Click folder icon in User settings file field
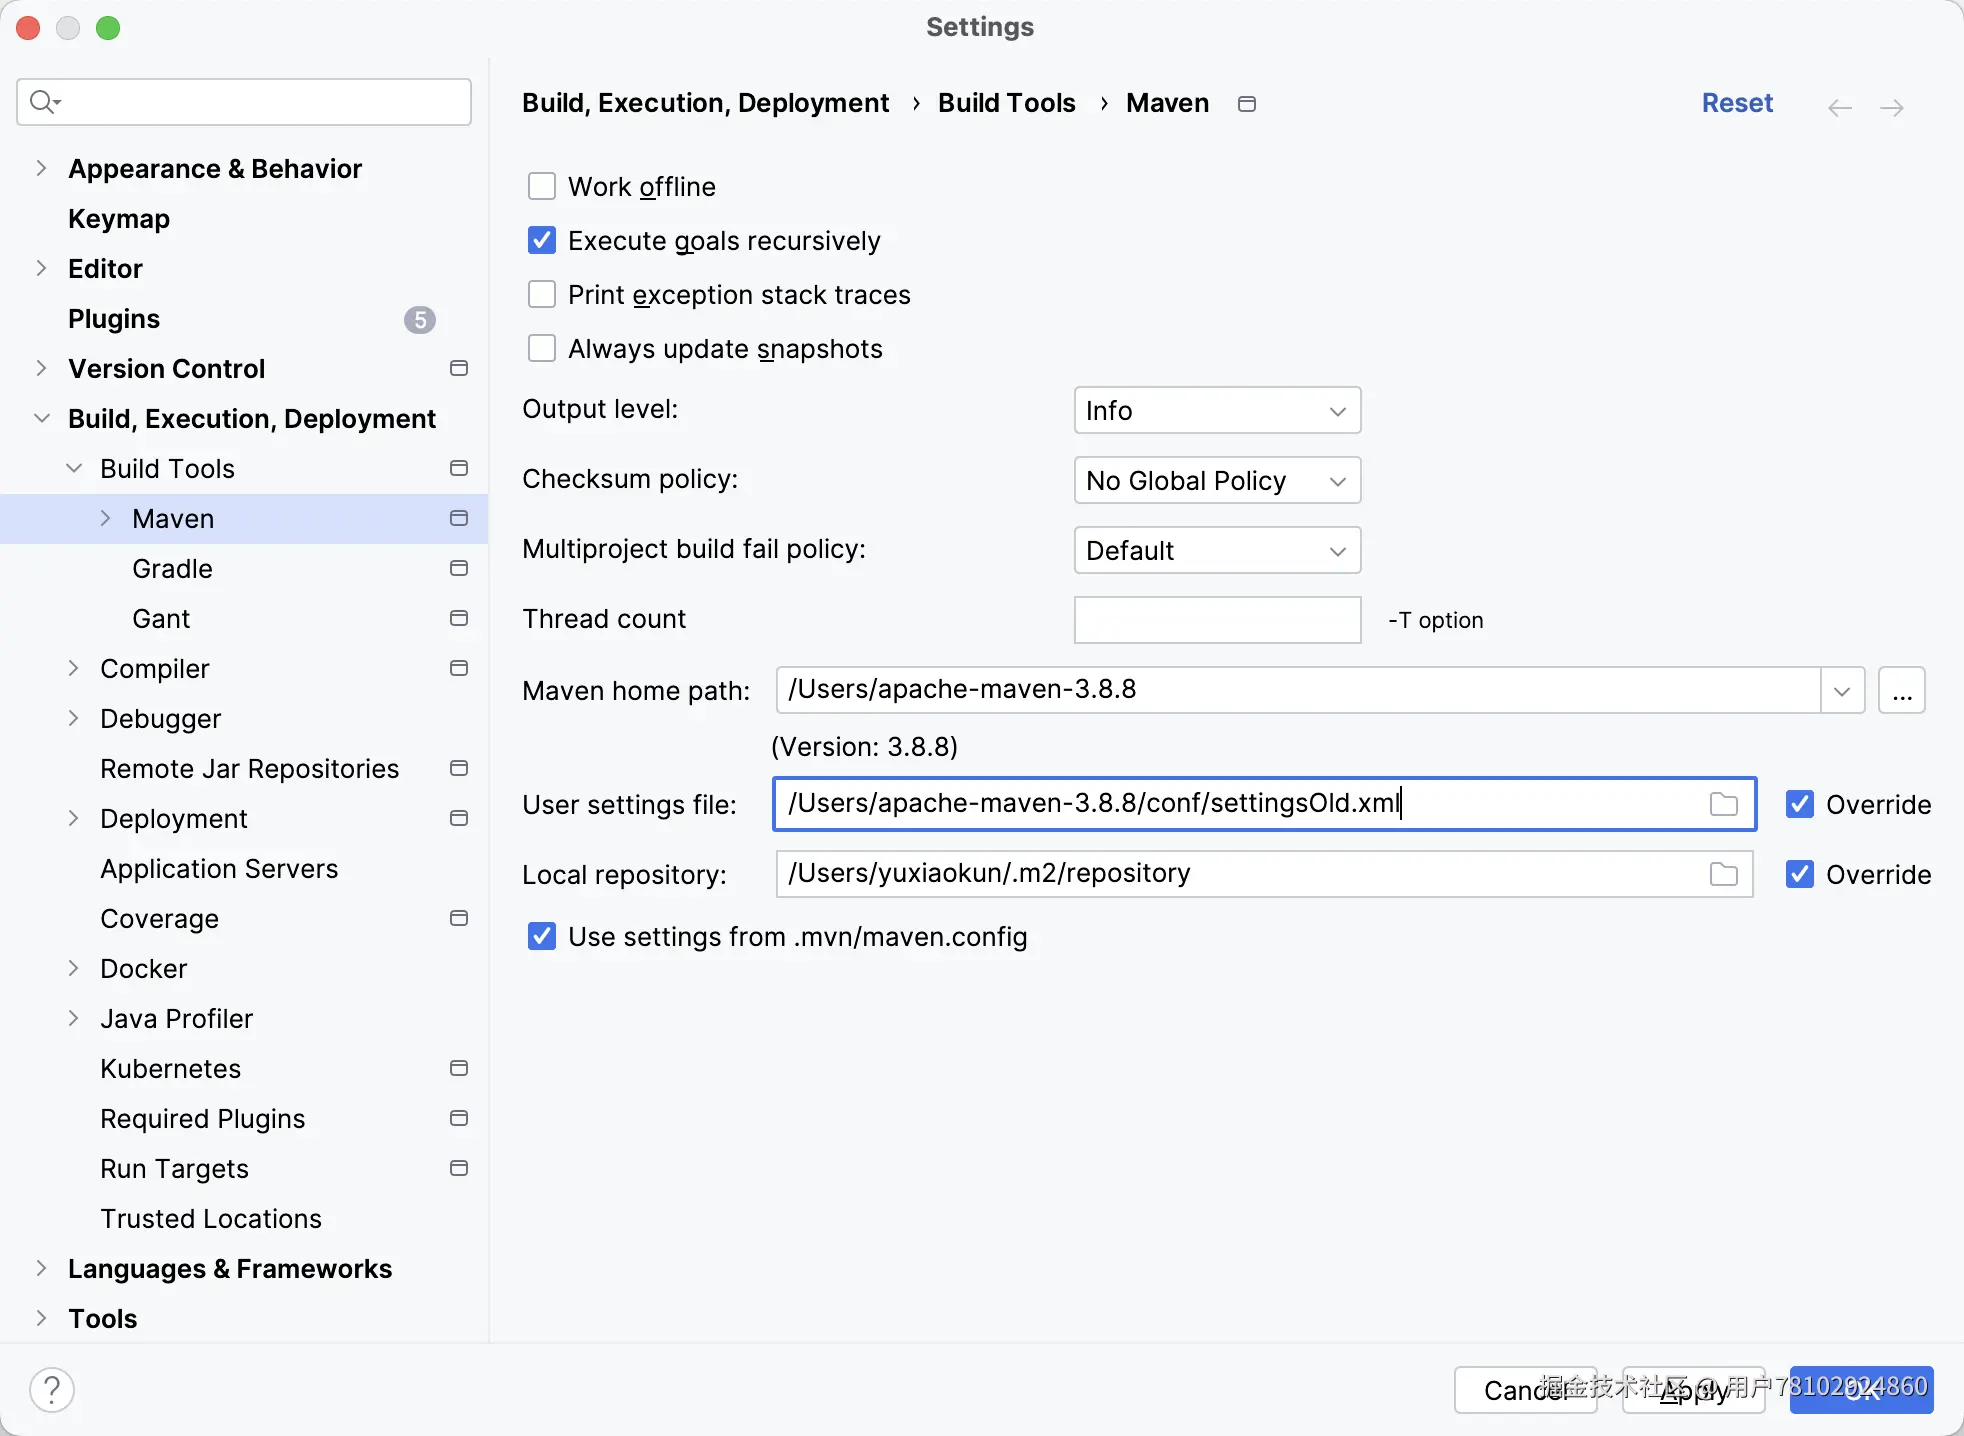This screenshot has height=1436, width=1964. pyautogui.click(x=1723, y=804)
